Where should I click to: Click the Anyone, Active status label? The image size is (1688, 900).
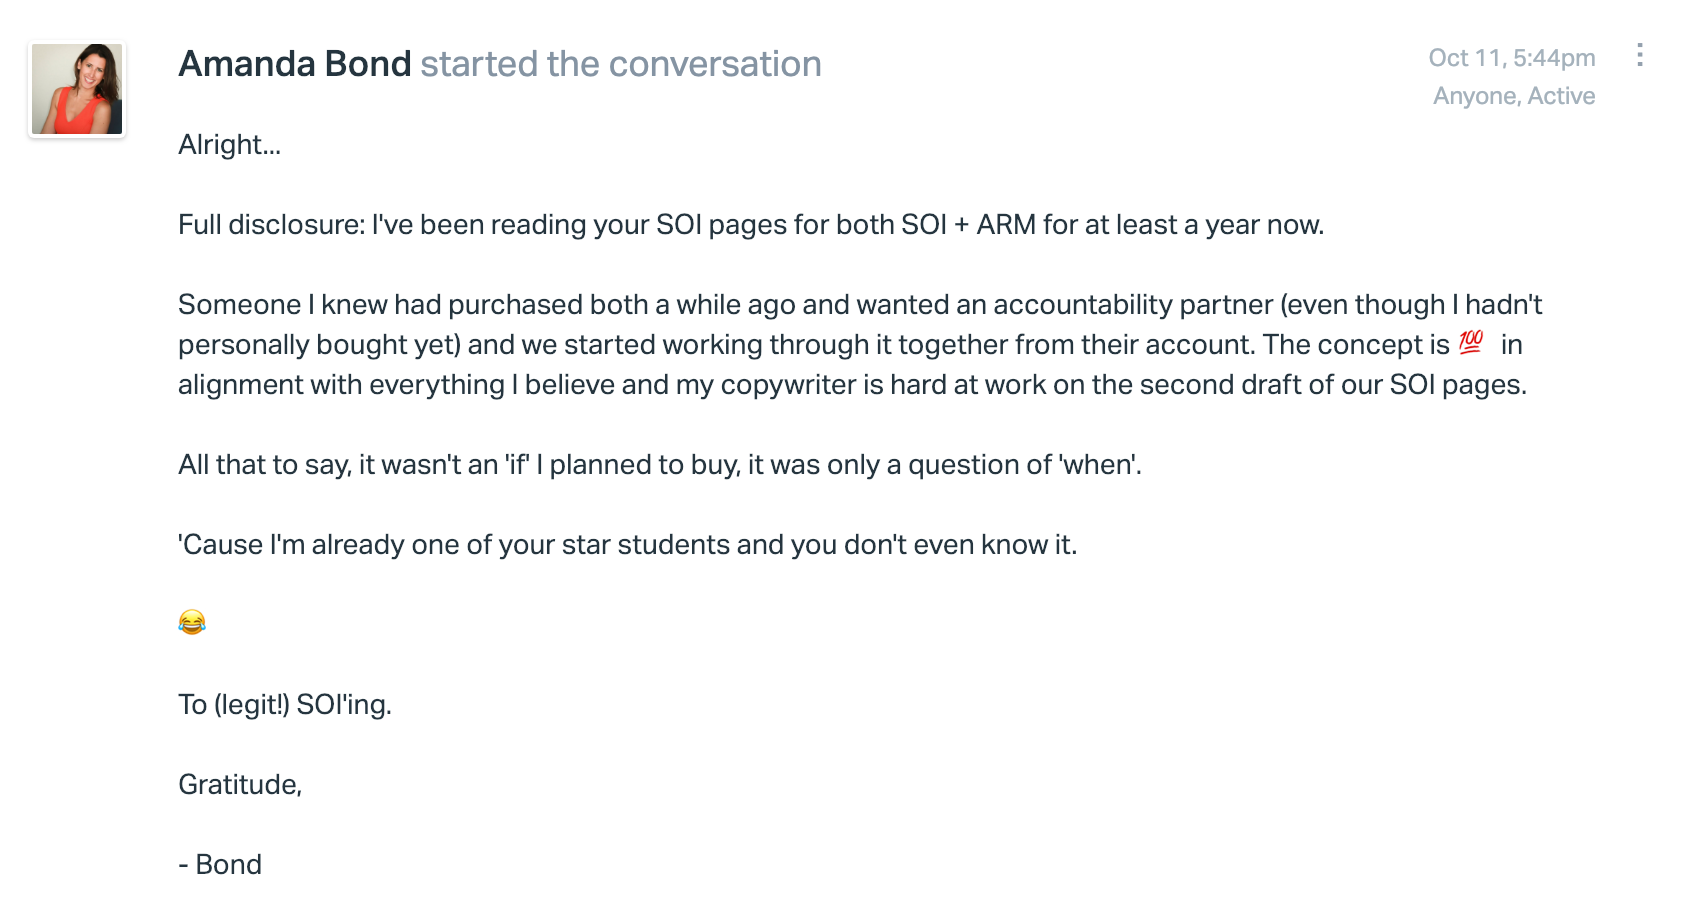coord(1513,96)
